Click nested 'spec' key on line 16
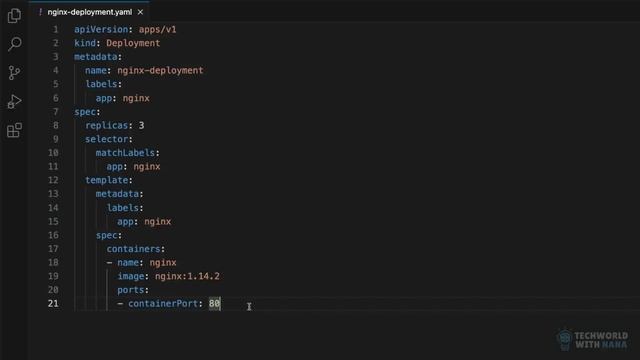Viewport: 640px width, 360px height. pos(106,235)
